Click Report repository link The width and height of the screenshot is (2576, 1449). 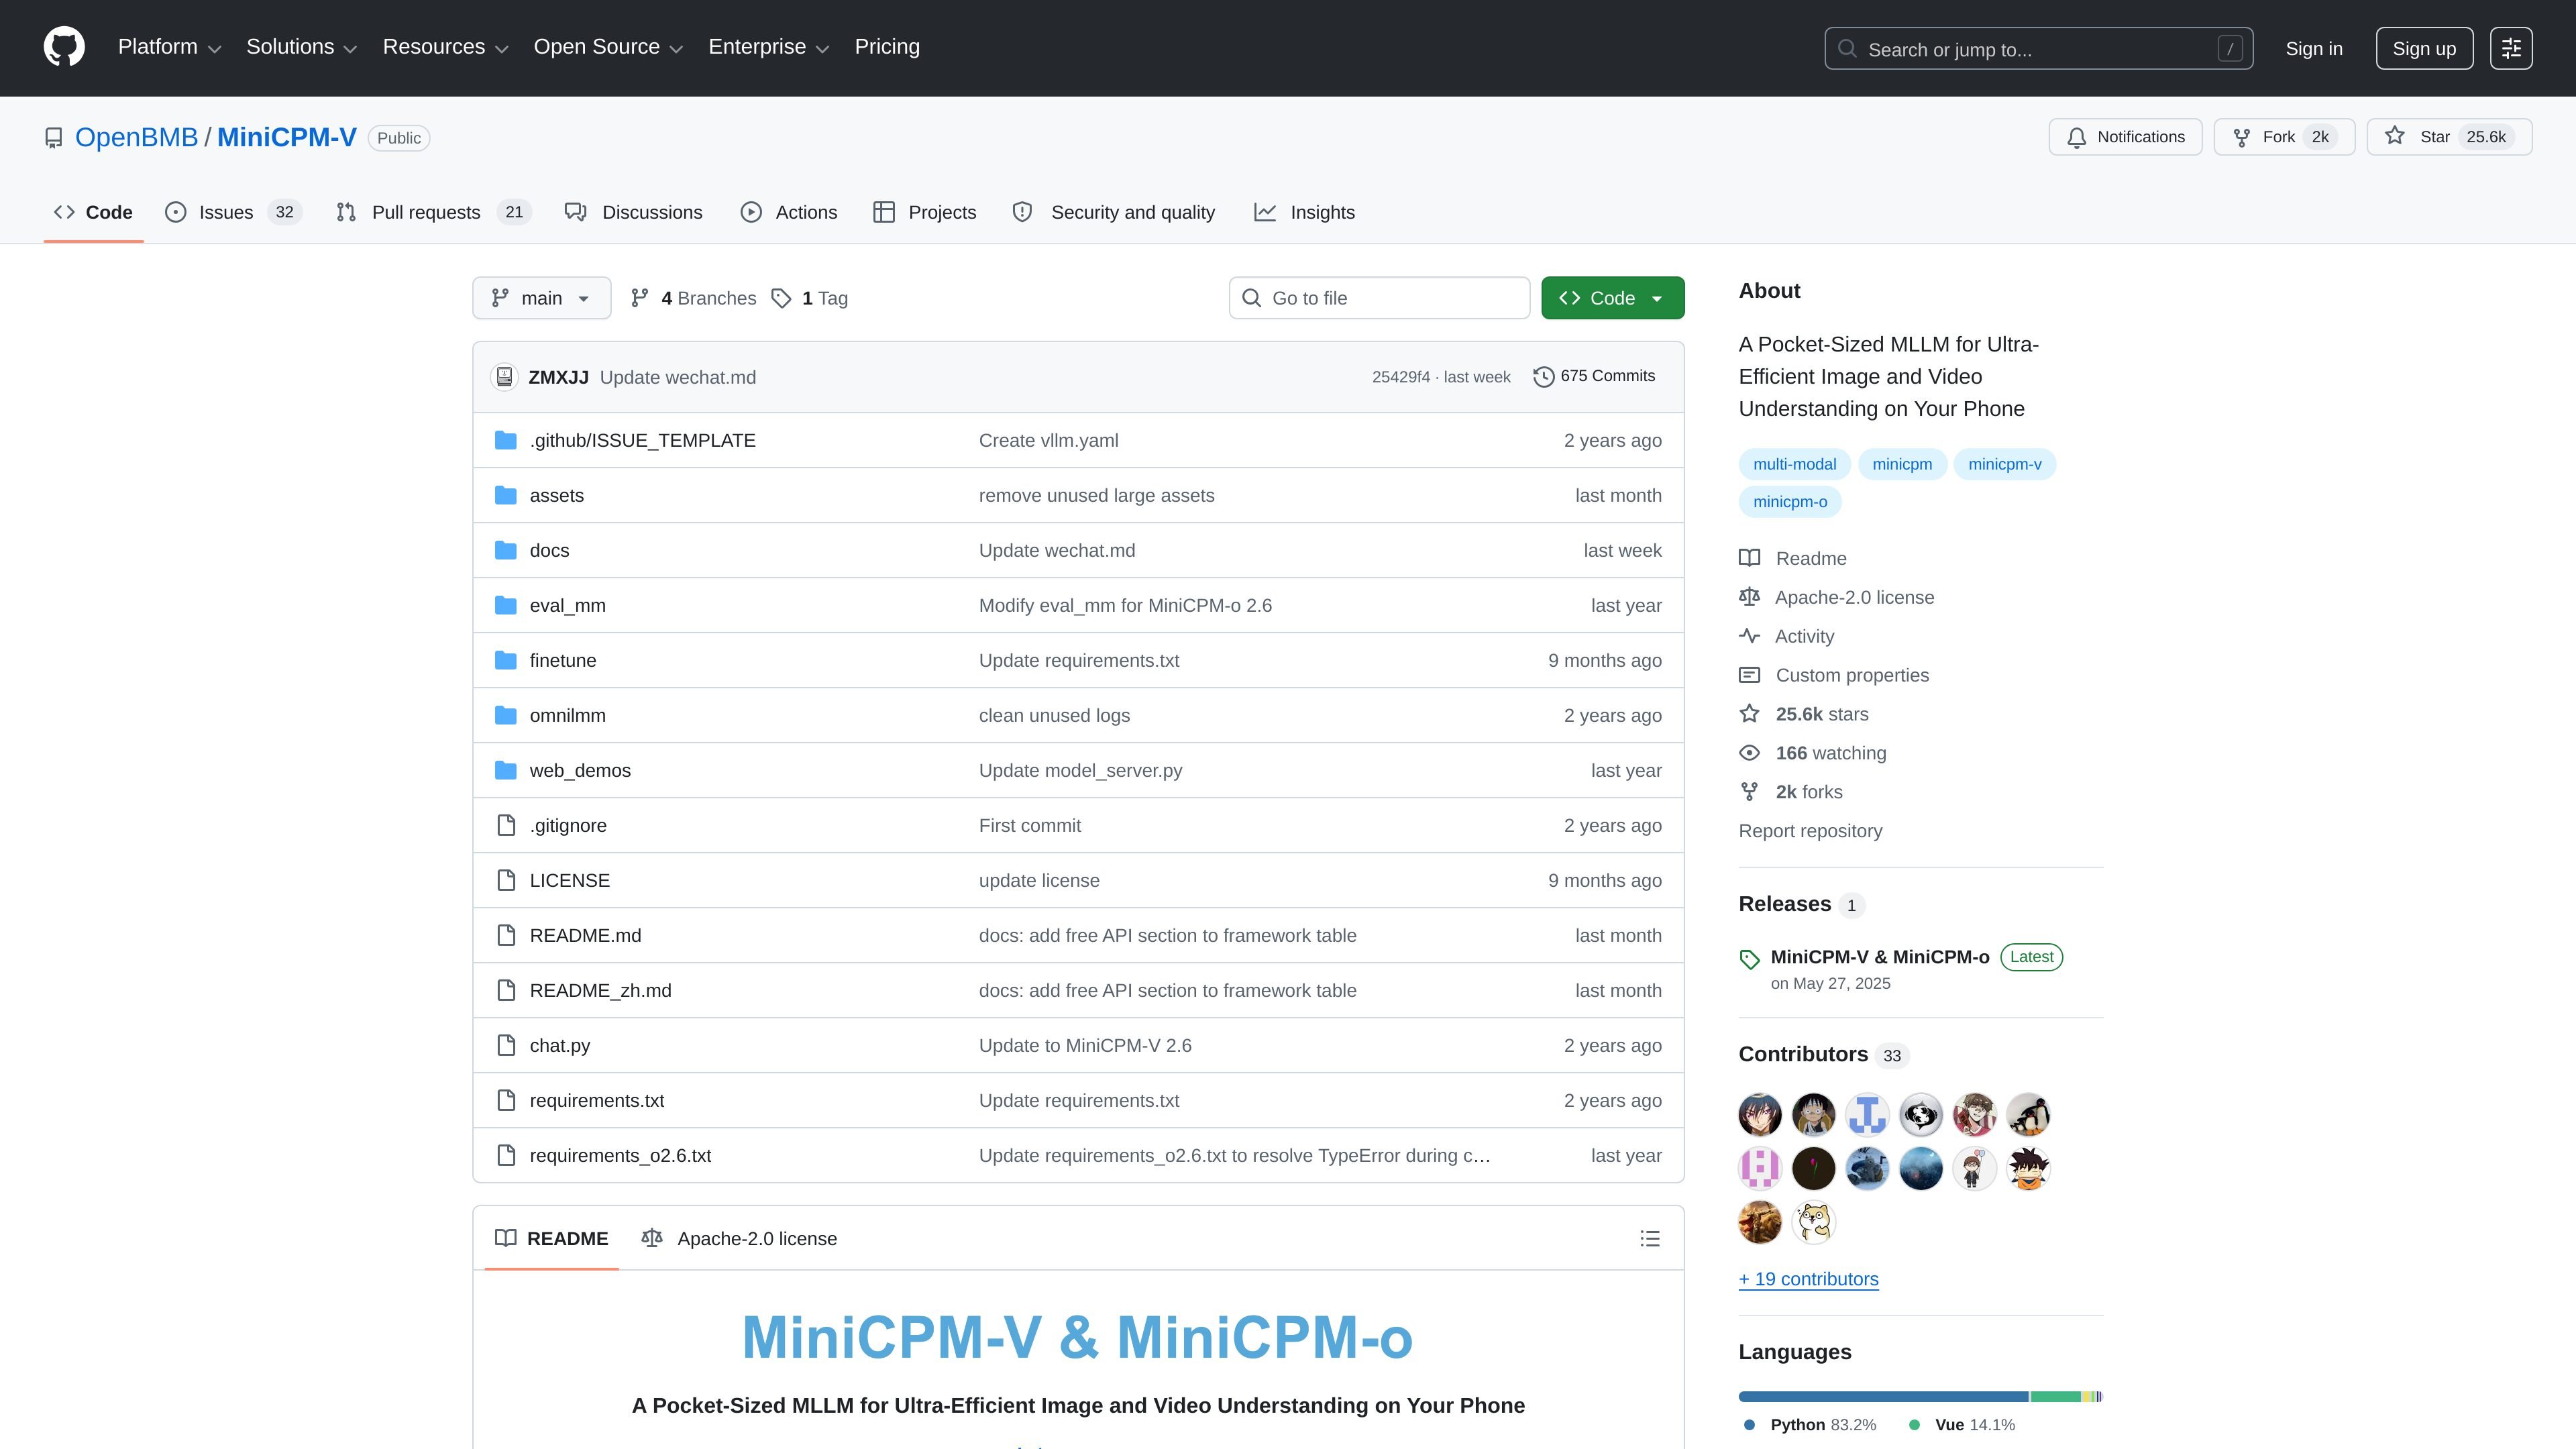pos(1810,831)
